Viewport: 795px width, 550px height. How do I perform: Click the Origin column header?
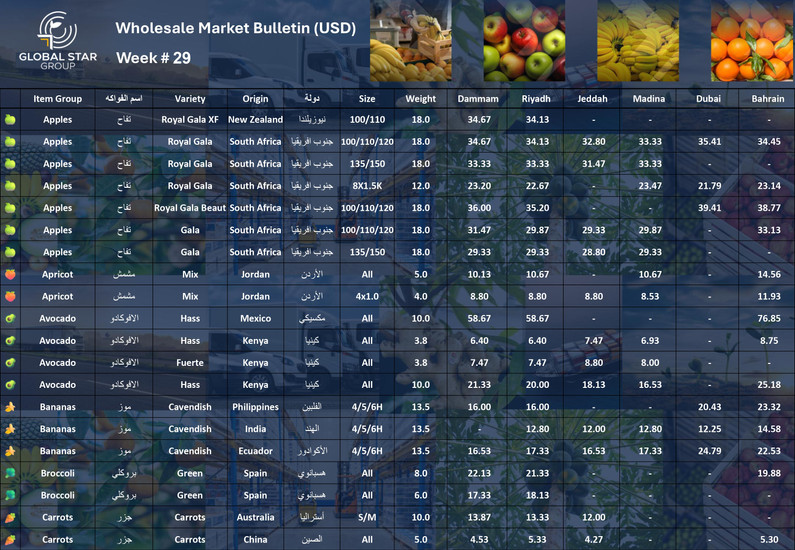(x=255, y=99)
